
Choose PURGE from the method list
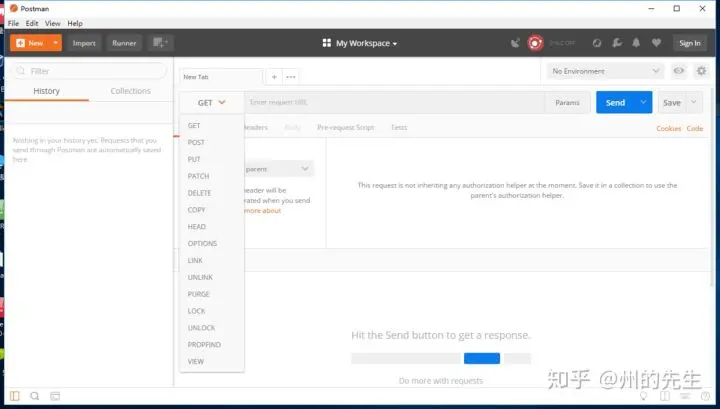point(212,294)
